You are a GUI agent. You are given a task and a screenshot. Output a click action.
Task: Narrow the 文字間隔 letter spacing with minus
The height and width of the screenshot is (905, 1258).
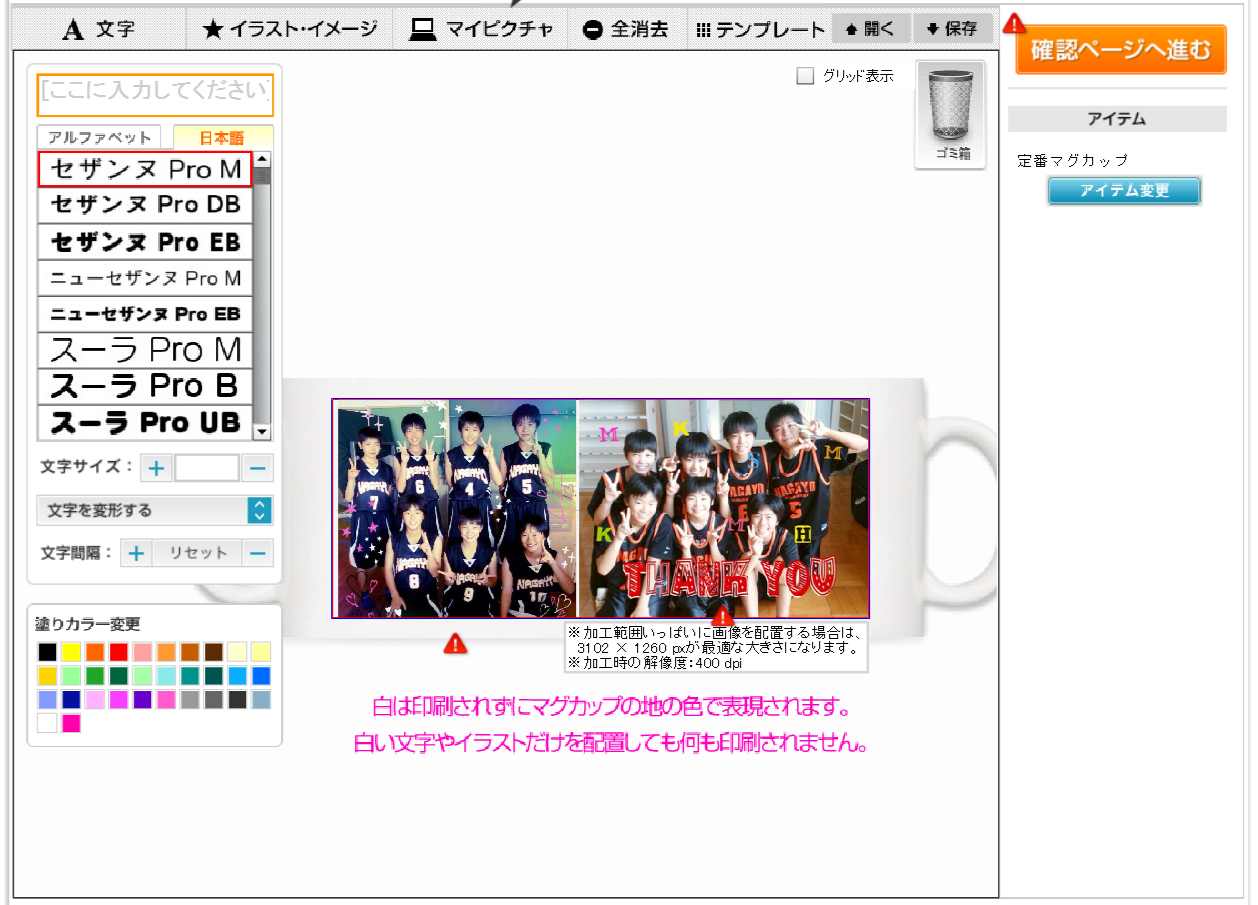coord(257,553)
